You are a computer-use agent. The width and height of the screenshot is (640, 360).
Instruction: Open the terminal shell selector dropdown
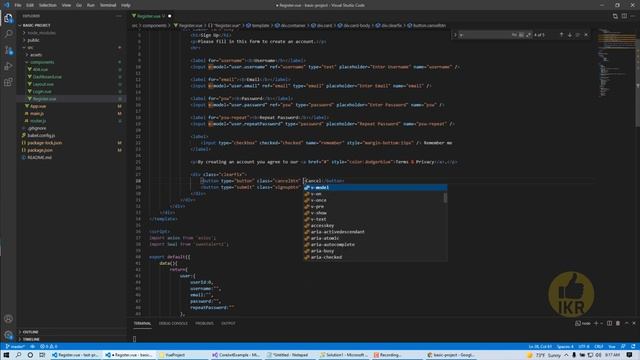pyautogui.click(x=601, y=323)
